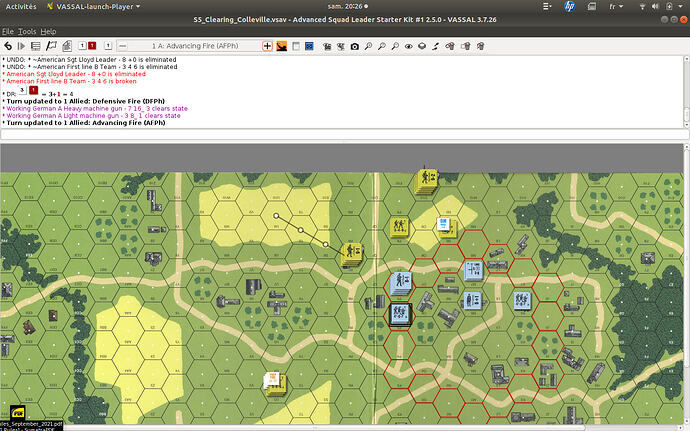Screen dimensions: 690x431
Task: Click the orange plus to advance the turn
Action: click(x=267, y=46)
